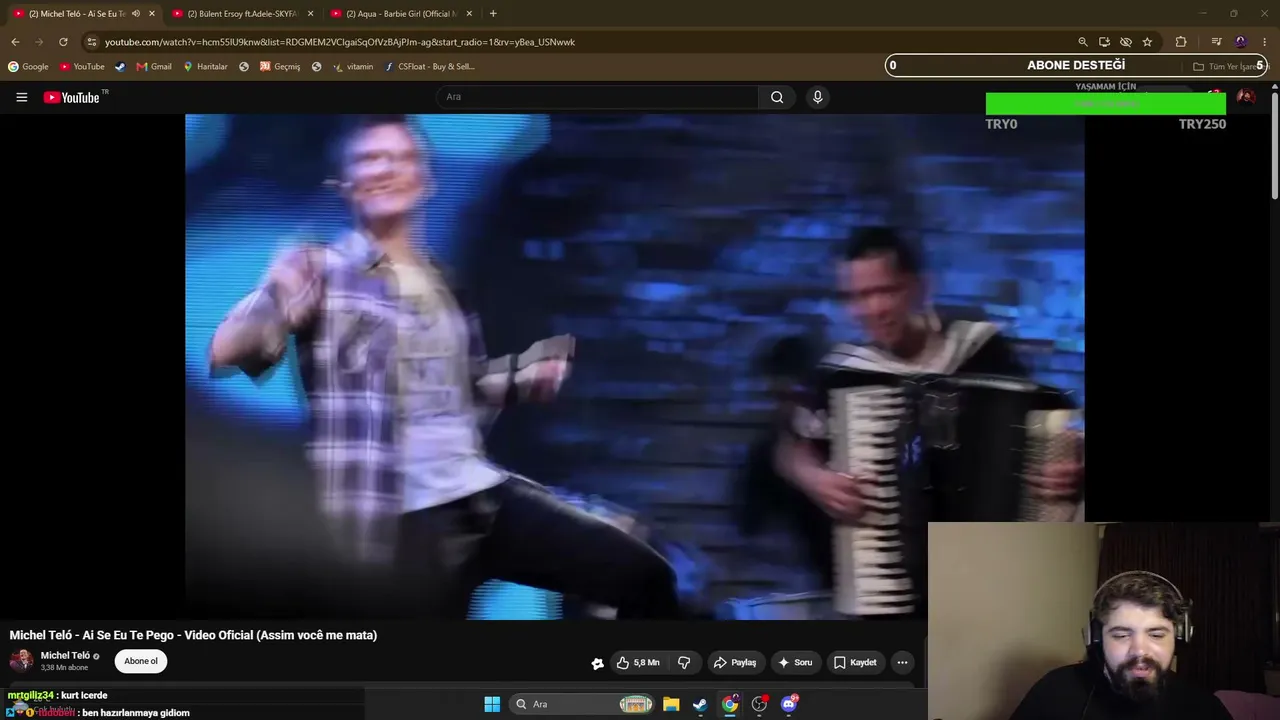This screenshot has width=1280, height=720.
Task: Click the page scrollbar on the right edge
Action: pos(1274,145)
